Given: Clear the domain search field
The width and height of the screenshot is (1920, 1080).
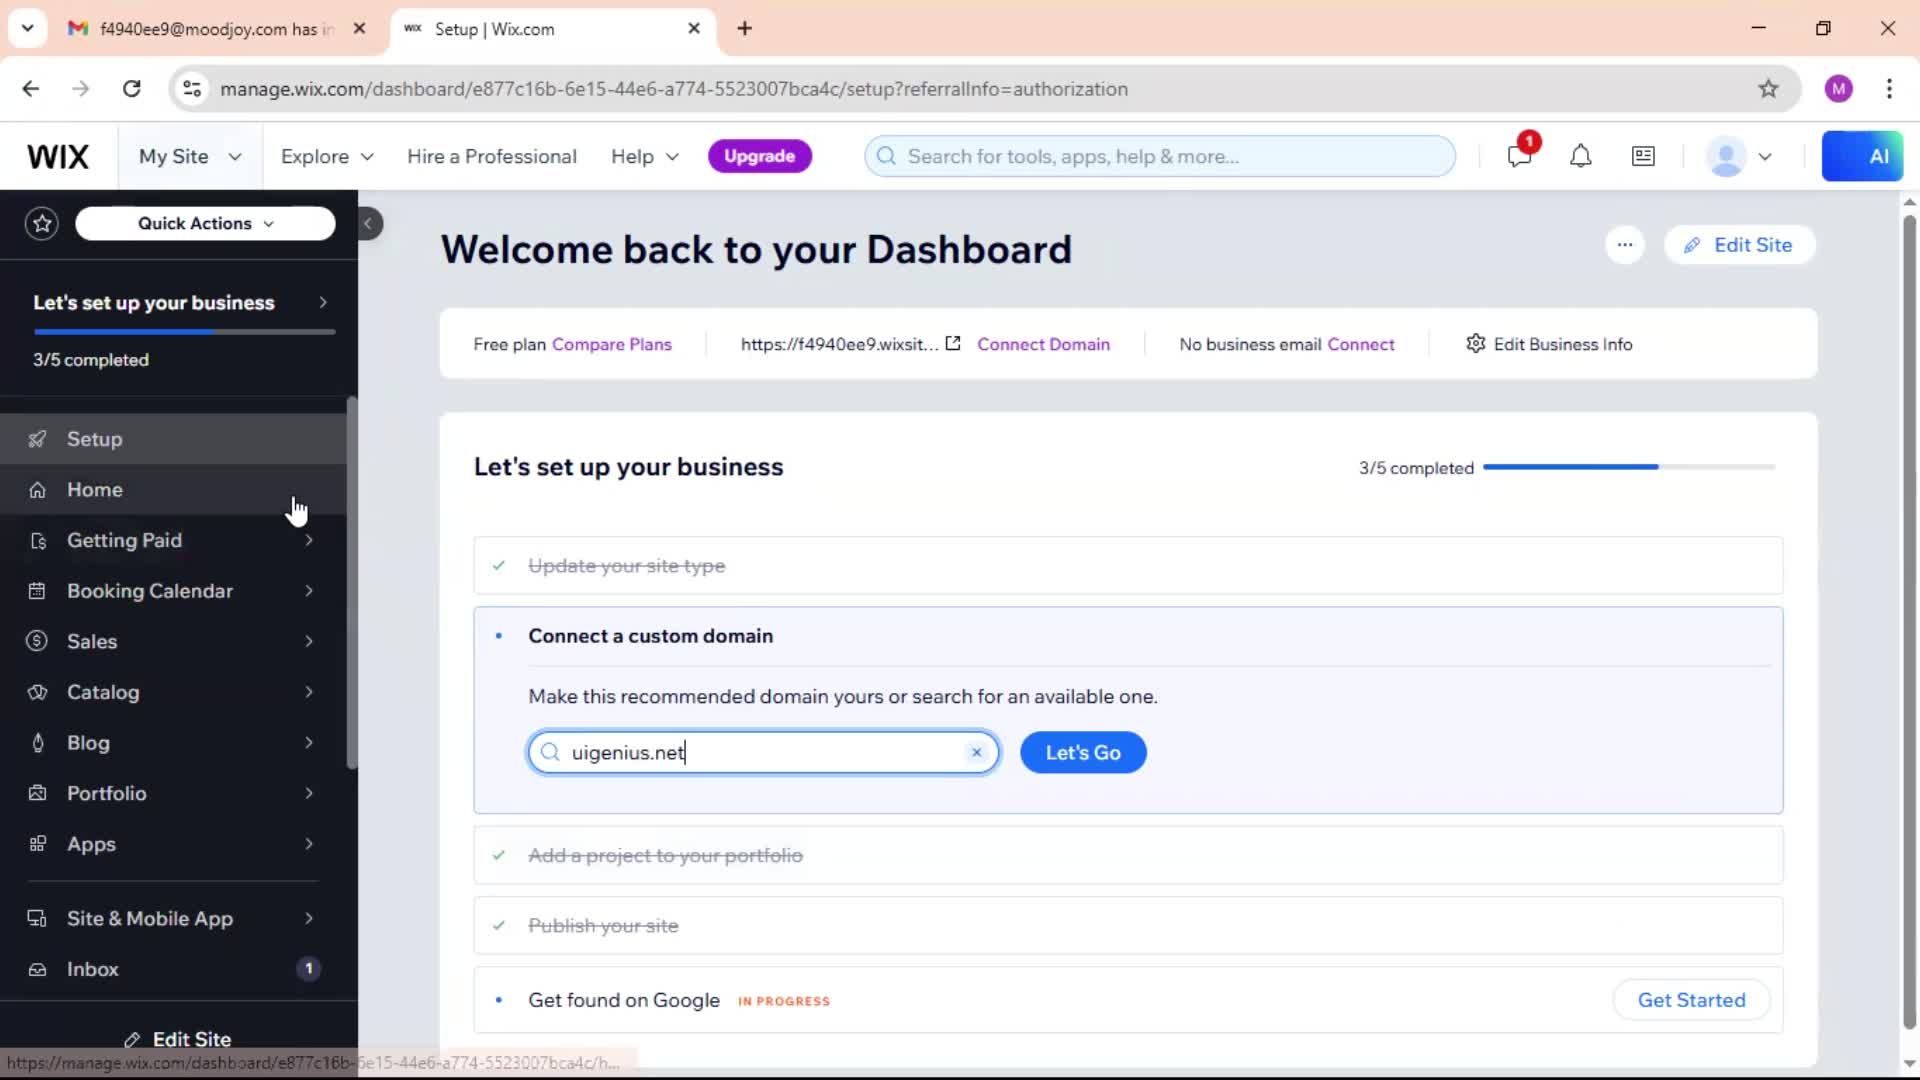Looking at the screenshot, I should pyautogui.click(x=977, y=752).
